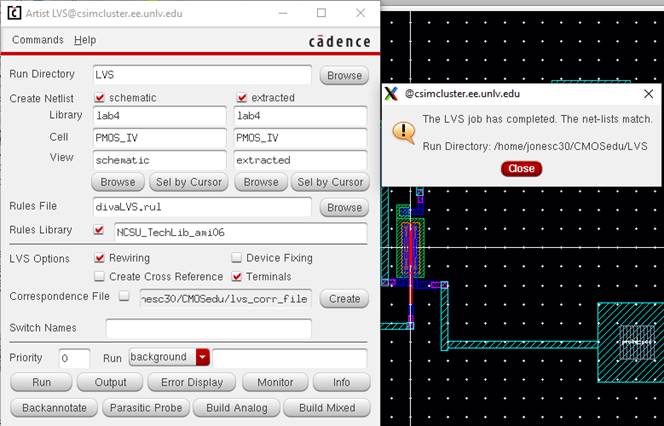This screenshot has height=426, width=664.
Task: Enable the Correspondence File checkbox
Action: click(124, 296)
